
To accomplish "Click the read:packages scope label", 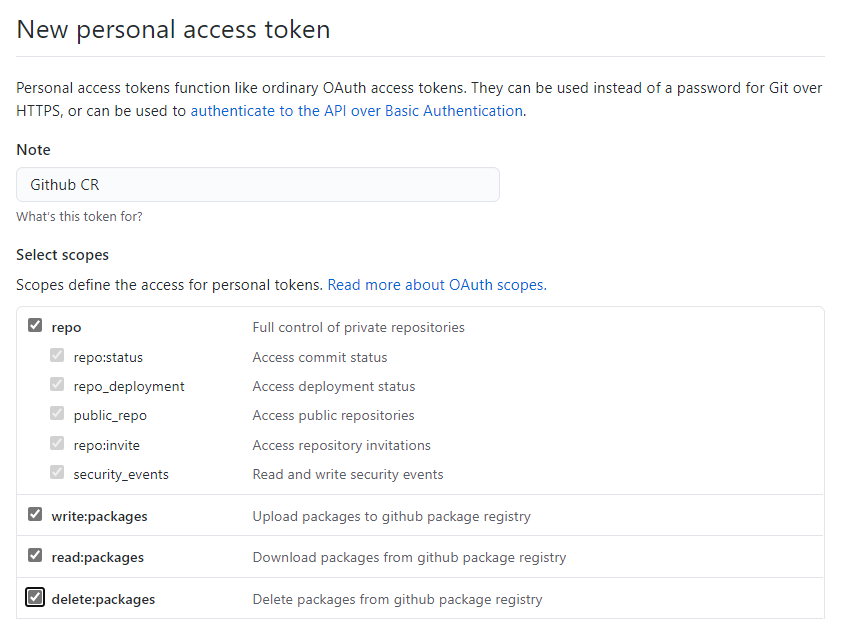I will coord(97,557).
